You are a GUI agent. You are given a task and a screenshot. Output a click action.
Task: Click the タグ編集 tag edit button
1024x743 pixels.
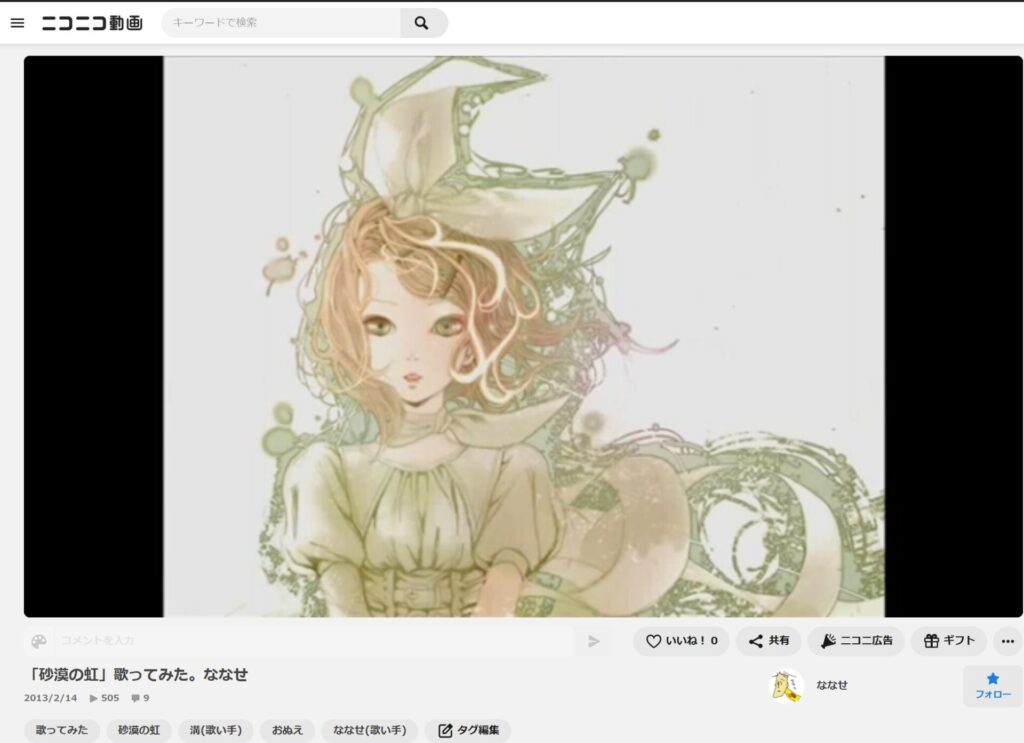[468, 730]
